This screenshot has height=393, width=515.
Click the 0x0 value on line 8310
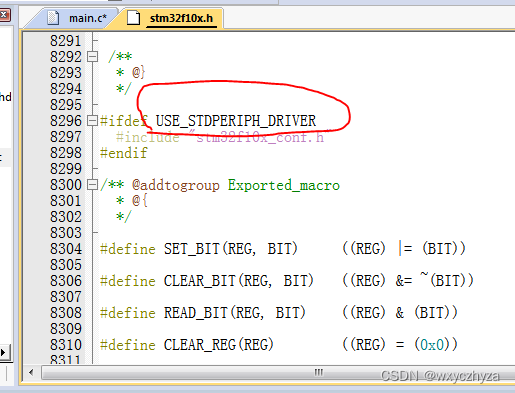[x=432, y=345]
